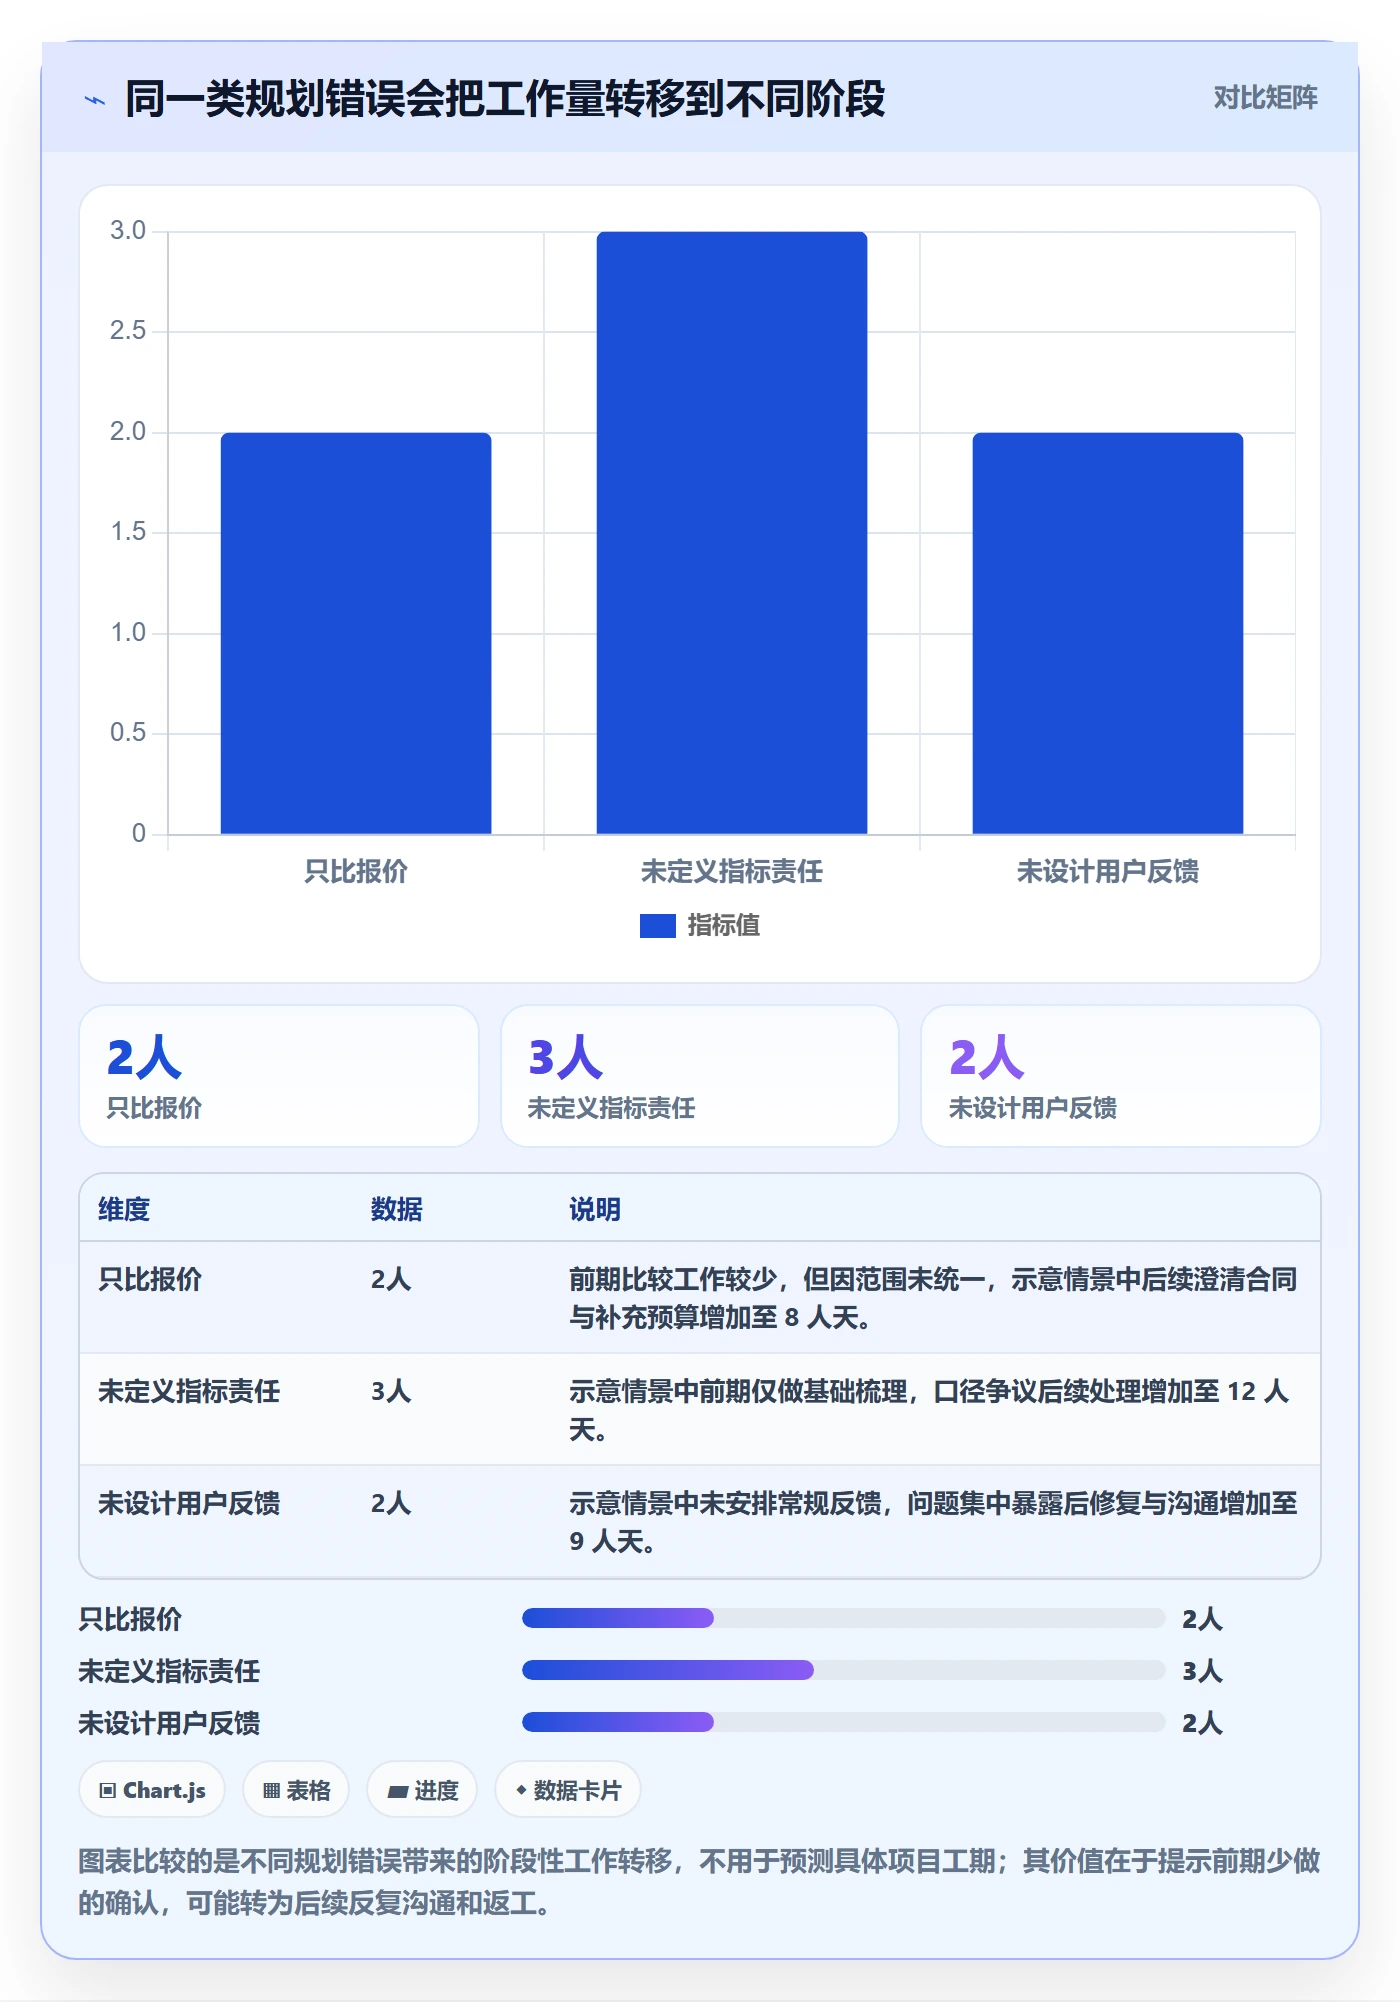Click the 只比报价 progress bar
The width and height of the screenshot is (1400, 2002).
click(x=844, y=1618)
